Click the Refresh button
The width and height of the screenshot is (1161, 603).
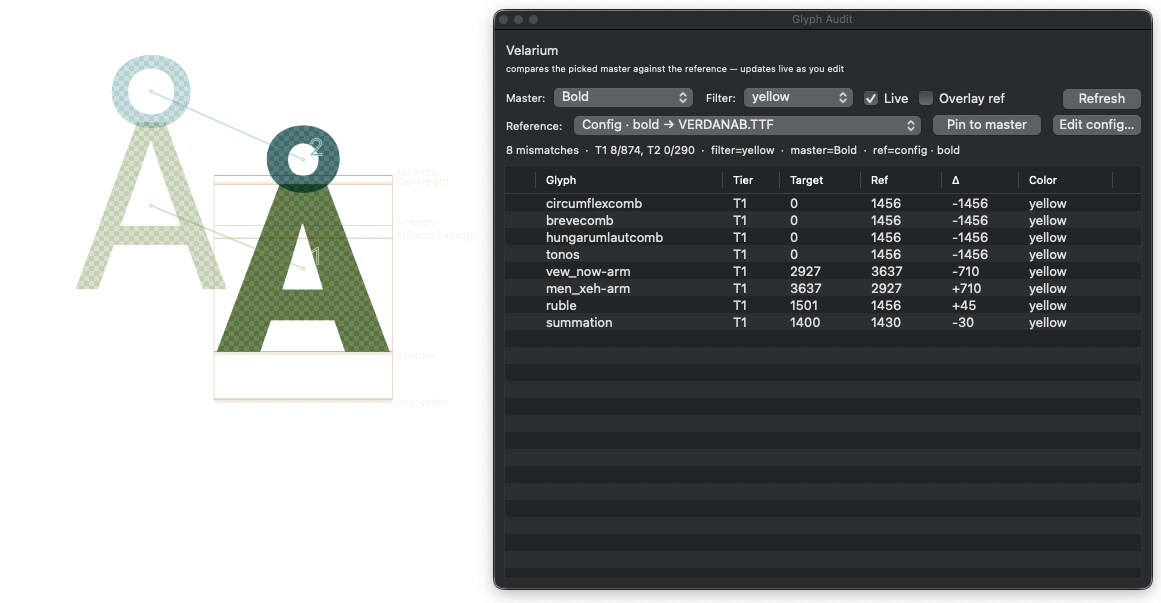pyautogui.click(x=1101, y=99)
